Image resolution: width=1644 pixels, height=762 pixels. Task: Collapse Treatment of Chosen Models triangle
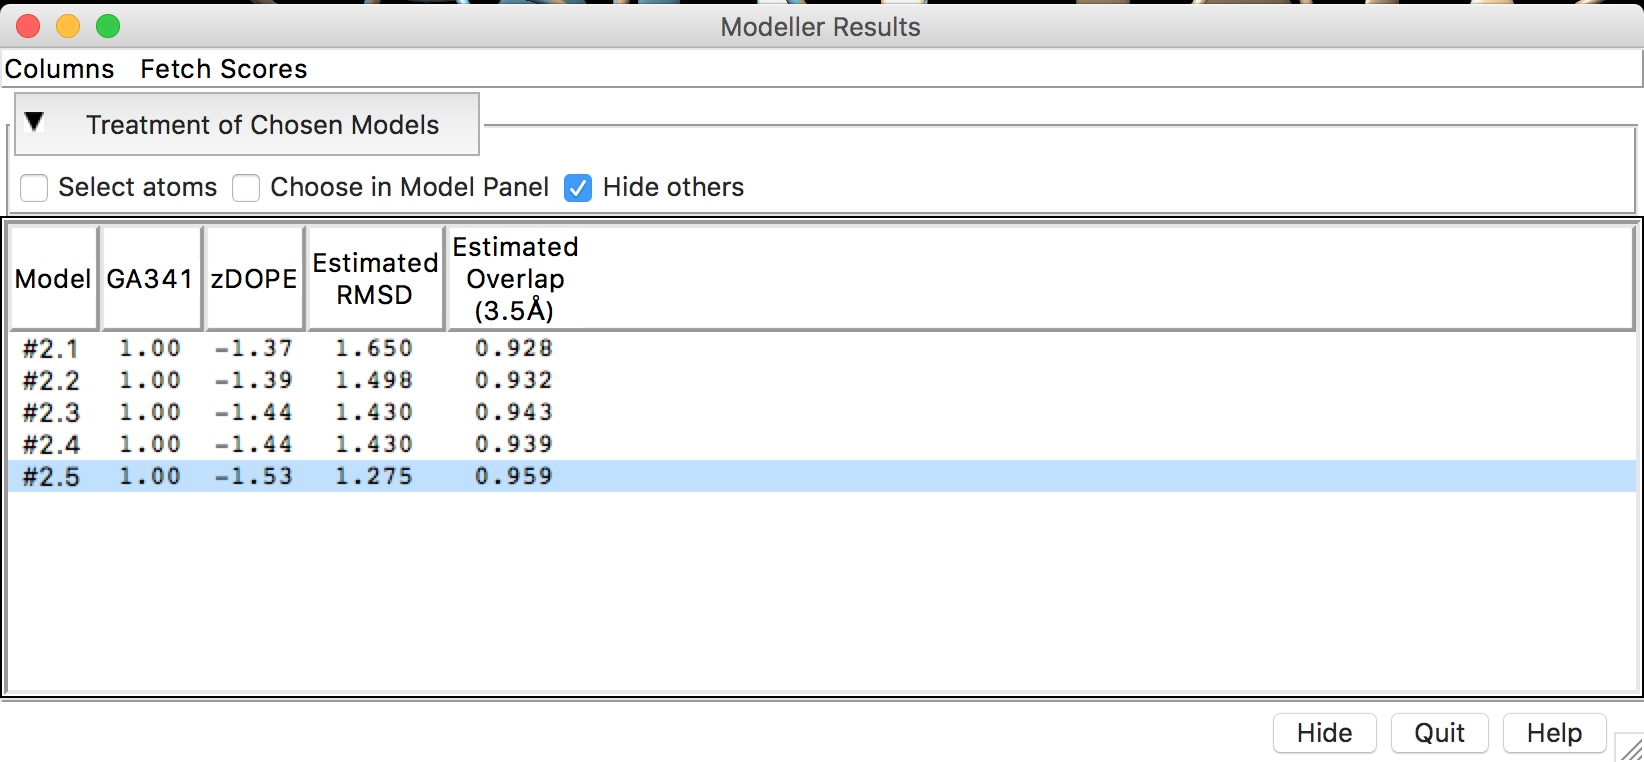tap(34, 122)
